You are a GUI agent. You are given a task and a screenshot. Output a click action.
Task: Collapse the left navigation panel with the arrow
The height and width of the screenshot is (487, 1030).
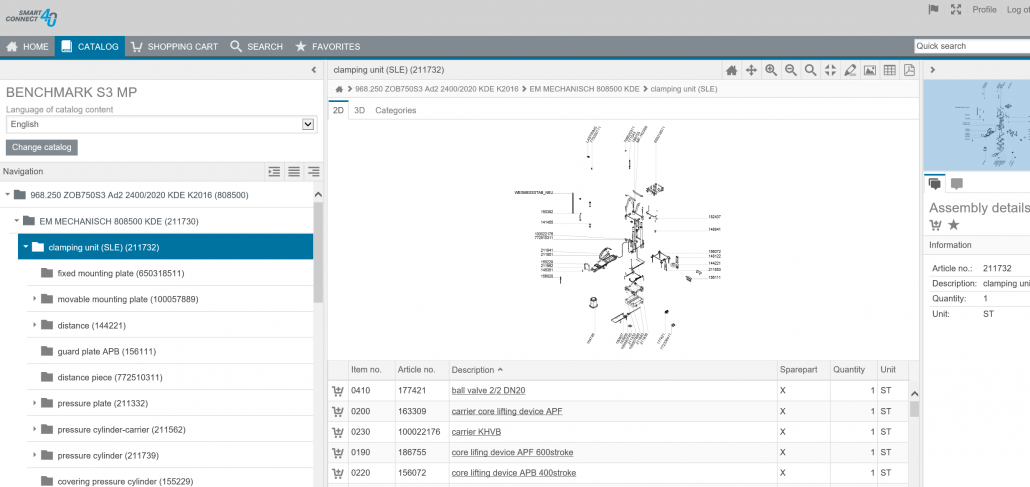tap(314, 70)
